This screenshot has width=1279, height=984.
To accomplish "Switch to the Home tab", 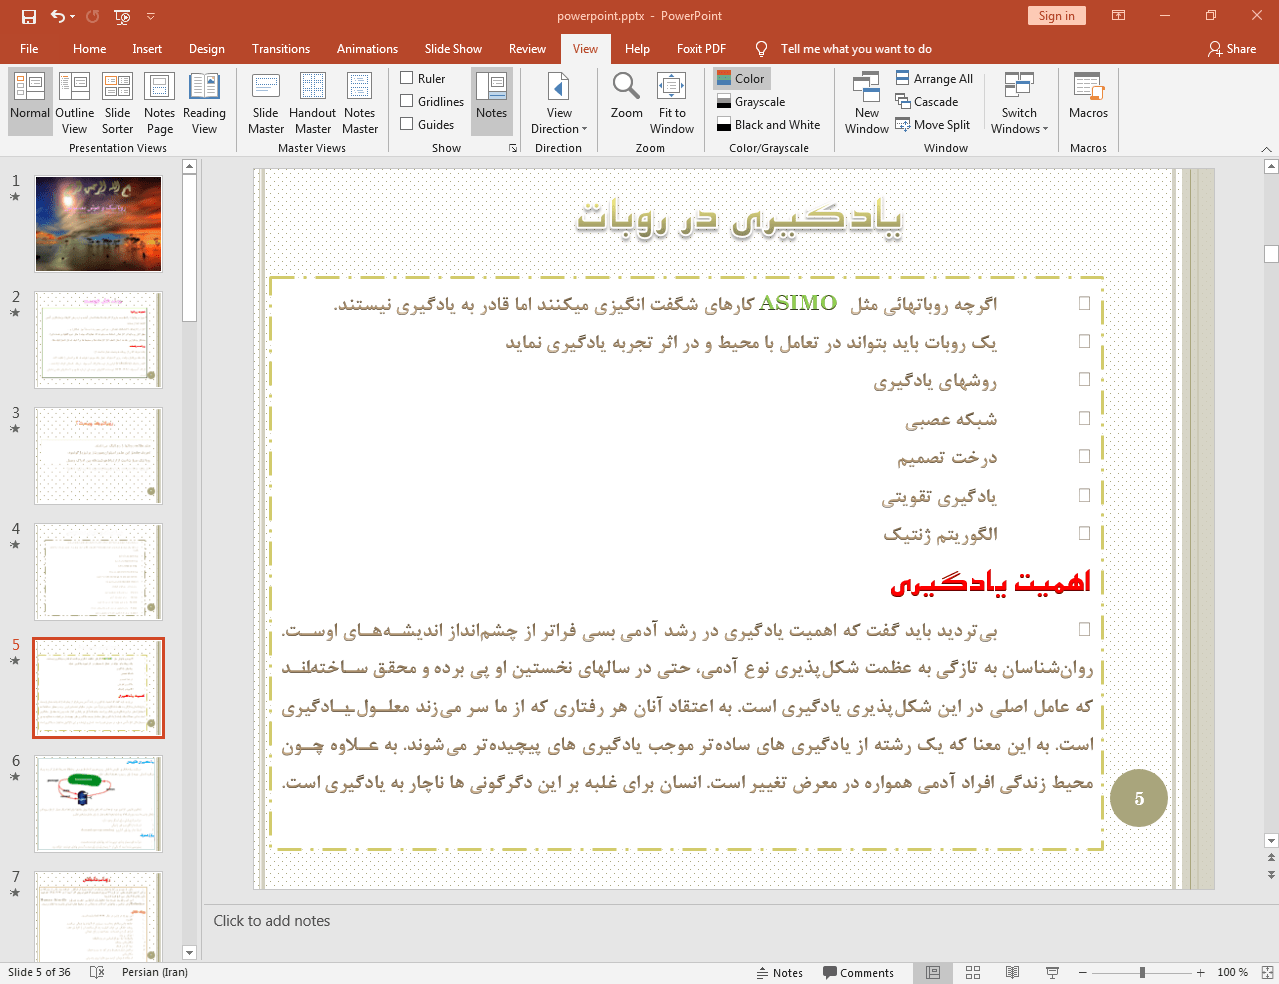I will (x=89, y=48).
